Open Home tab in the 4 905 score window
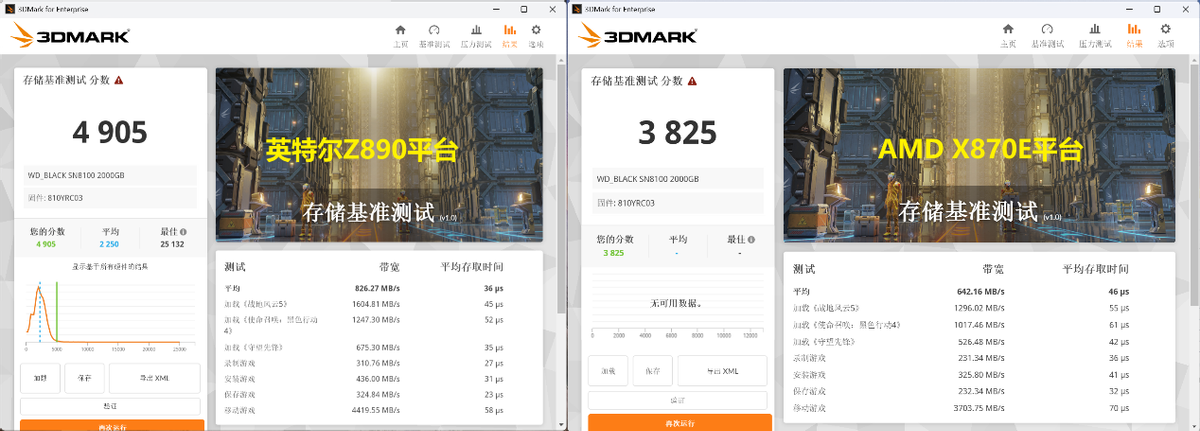Image resolution: width=1200 pixels, height=431 pixels. [400, 36]
